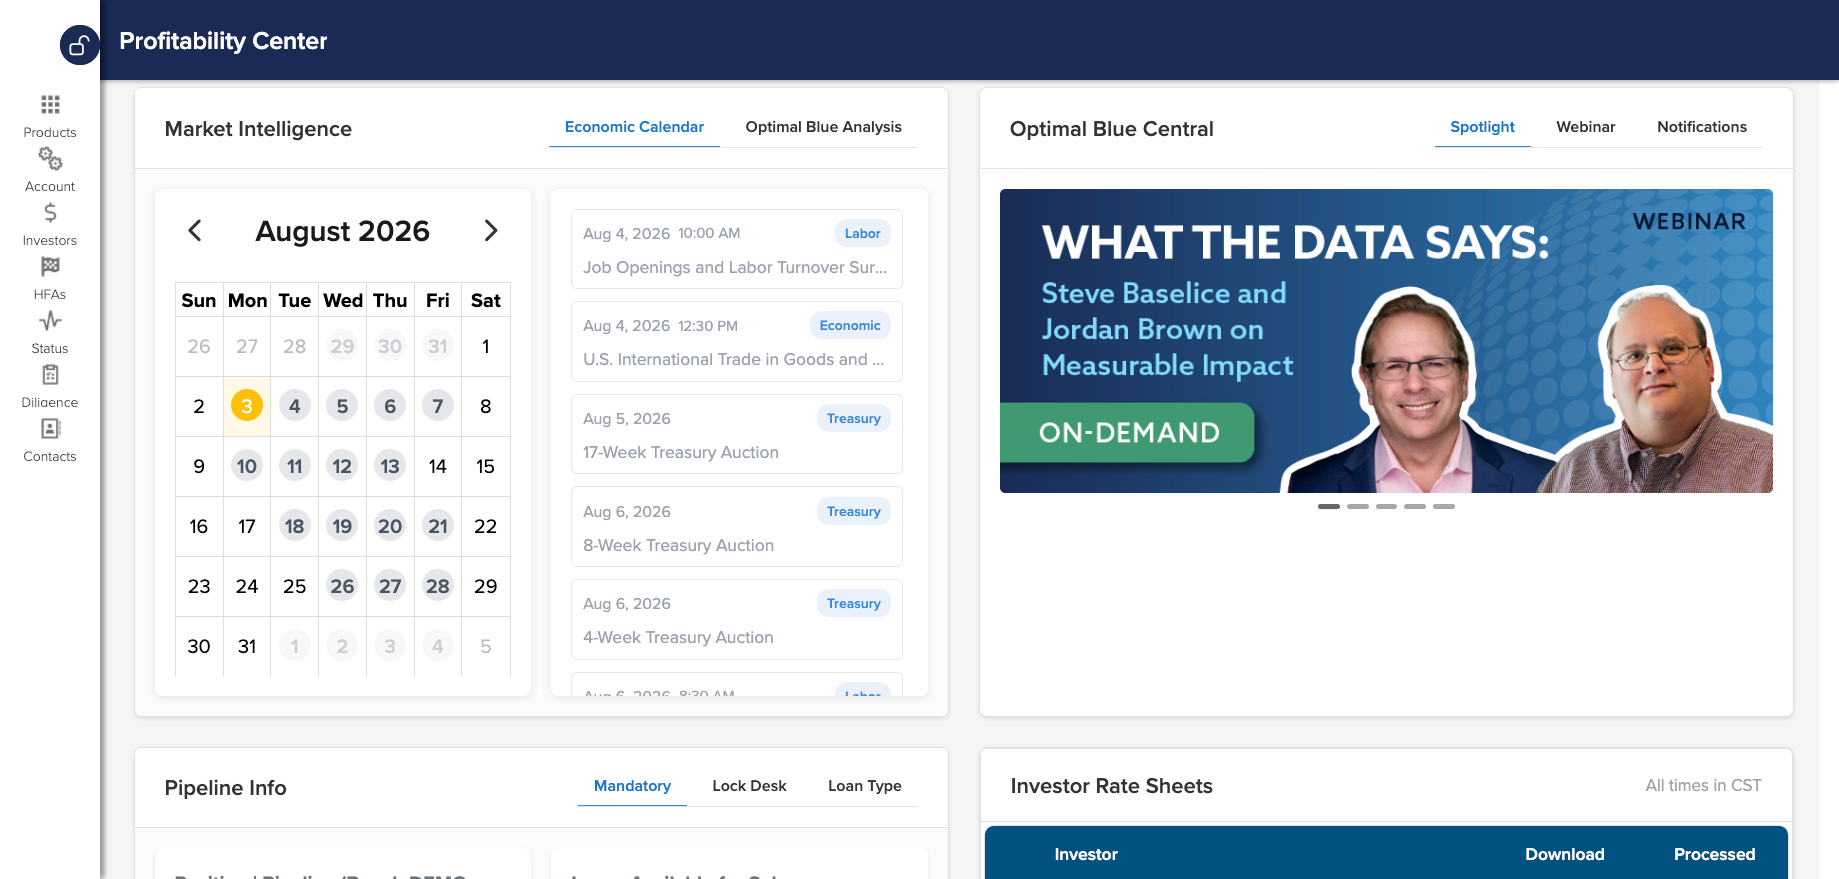This screenshot has width=1839, height=879.
Task: Go to previous month in calendar
Action: pyautogui.click(x=195, y=231)
